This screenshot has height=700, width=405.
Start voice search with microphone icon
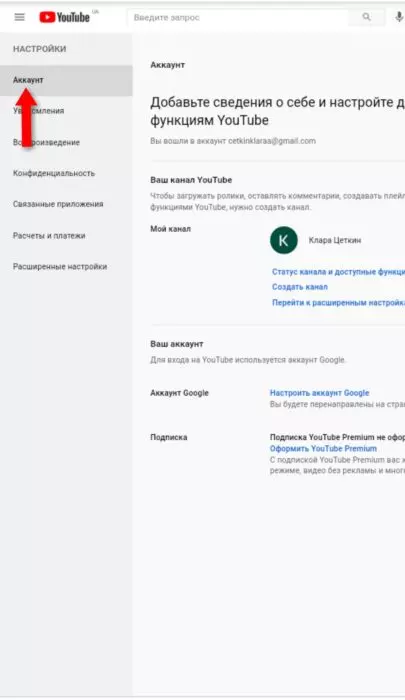pyautogui.click(x=399, y=17)
